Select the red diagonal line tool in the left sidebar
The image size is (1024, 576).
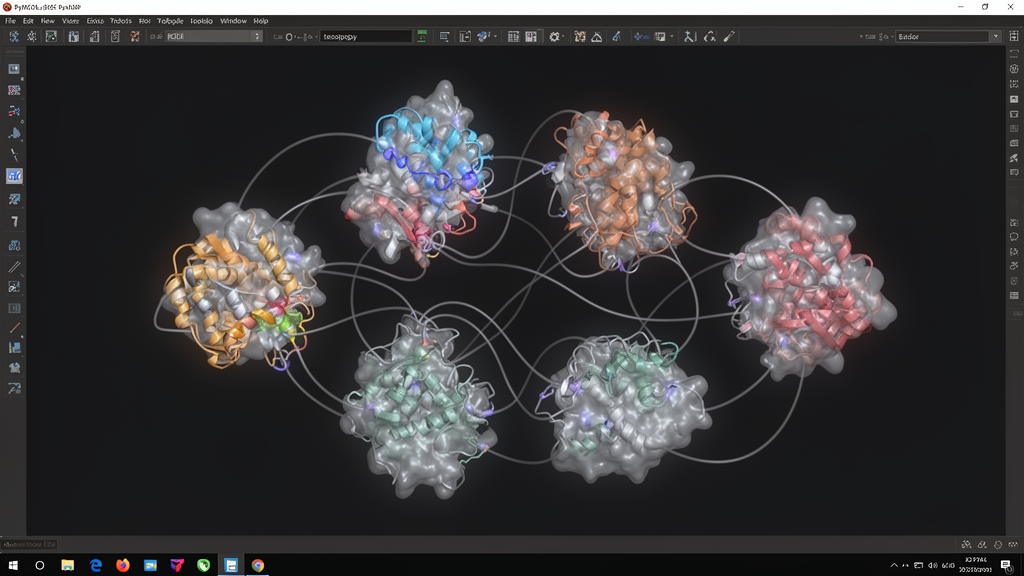14,328
